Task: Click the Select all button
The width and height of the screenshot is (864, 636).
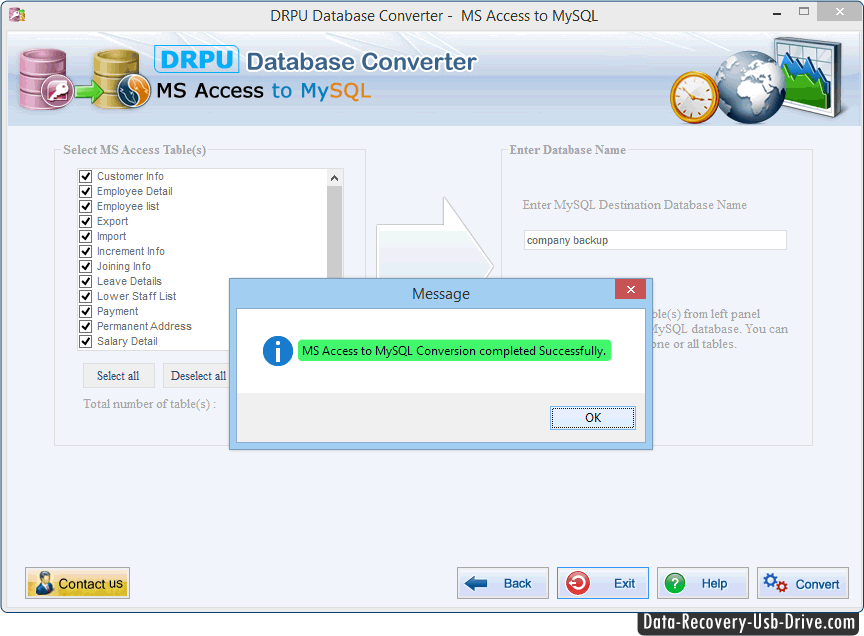Action: [x=118, y=376]
